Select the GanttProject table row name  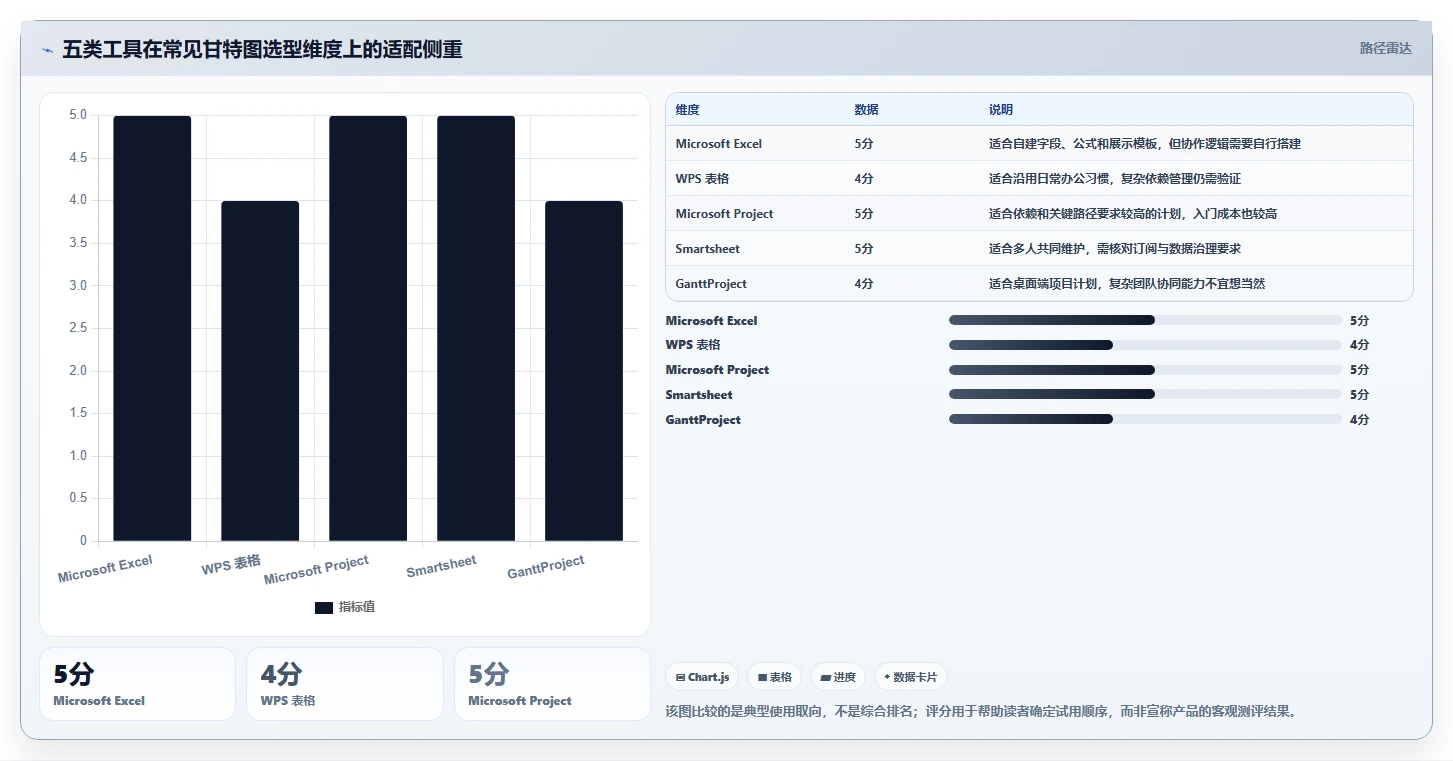point(711,284)
